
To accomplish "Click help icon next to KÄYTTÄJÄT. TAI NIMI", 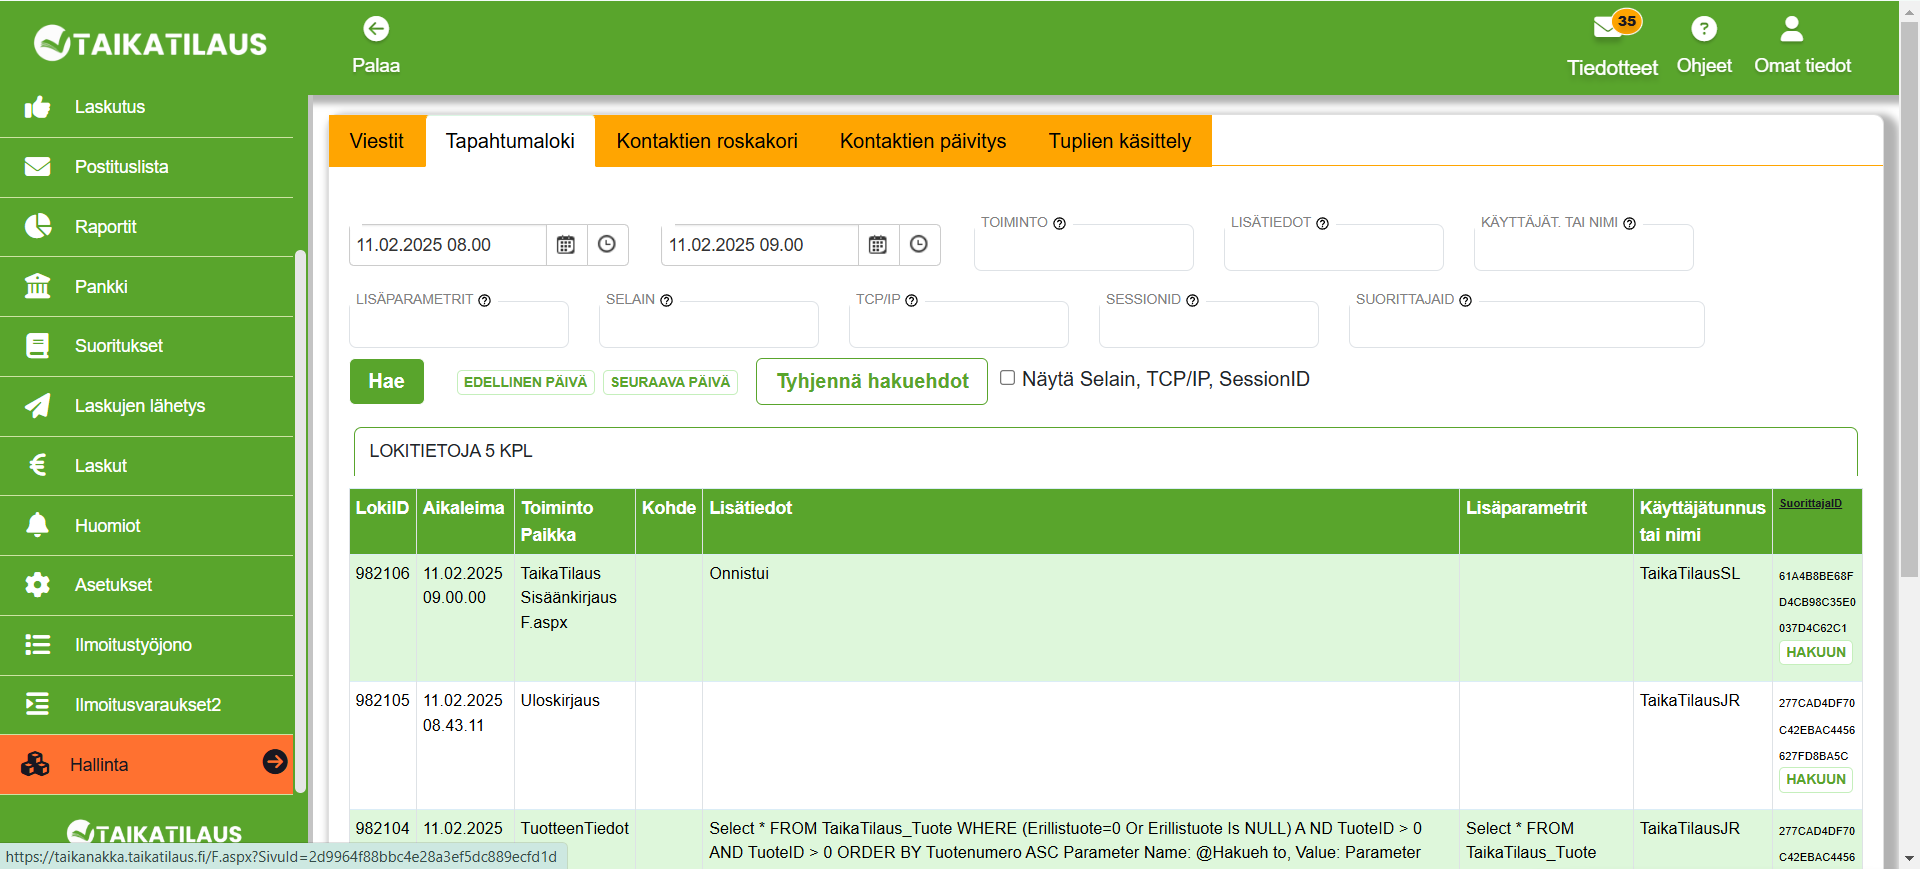I will coord(1630,223).
